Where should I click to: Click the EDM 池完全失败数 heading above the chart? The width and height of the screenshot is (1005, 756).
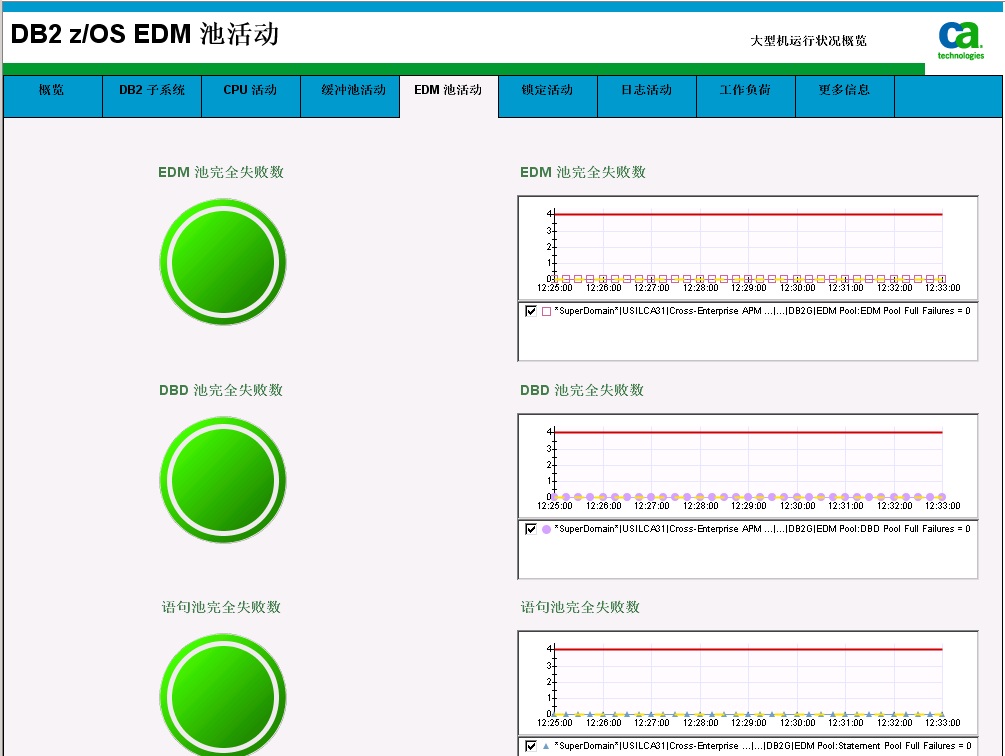(x=583, y=172)
